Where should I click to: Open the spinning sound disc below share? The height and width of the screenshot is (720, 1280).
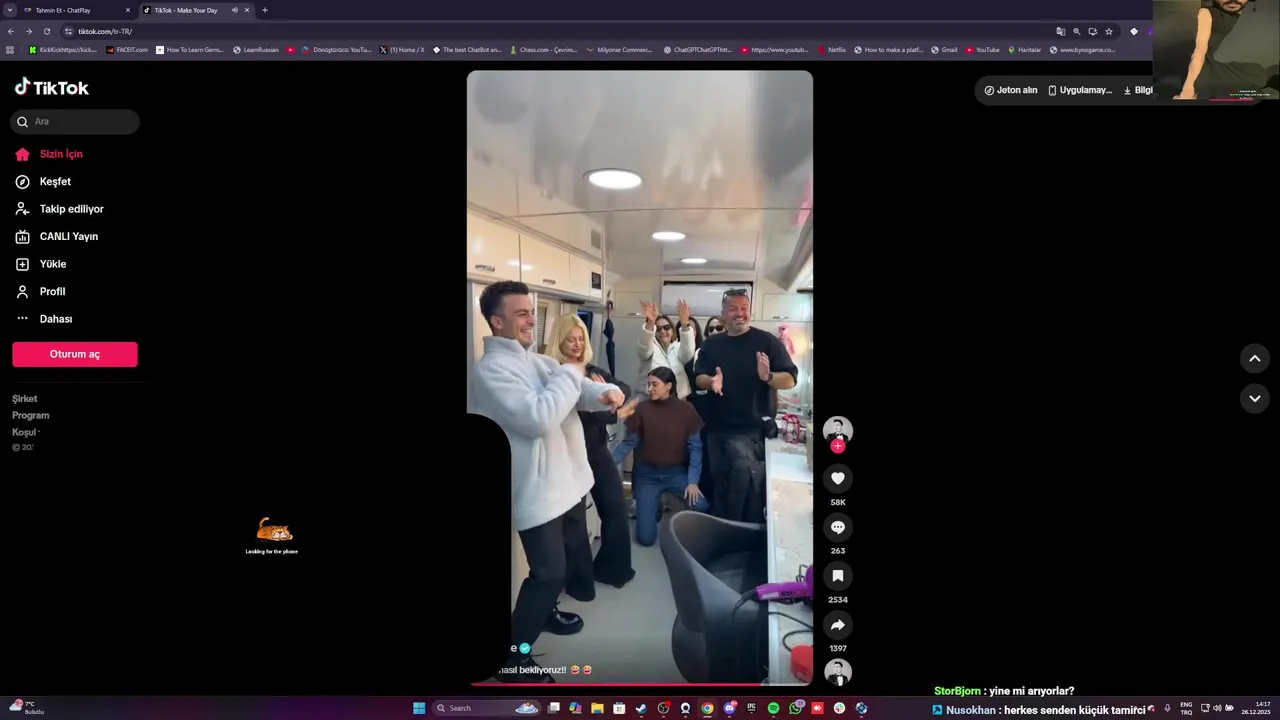pos(838,672)
